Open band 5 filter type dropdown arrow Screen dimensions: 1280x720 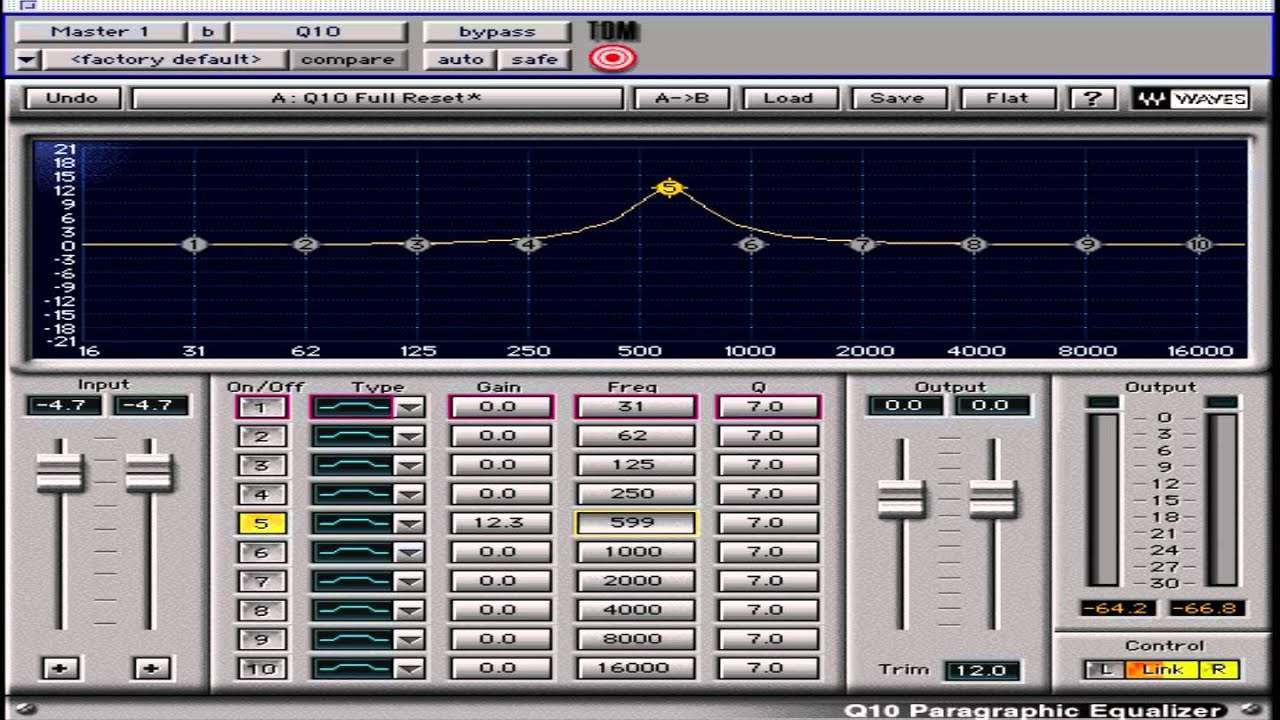click(x=409, y=523)
